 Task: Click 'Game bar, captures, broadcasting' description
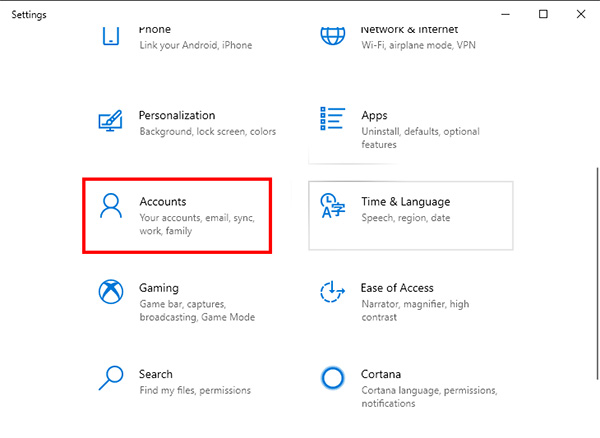coord(197,311)
